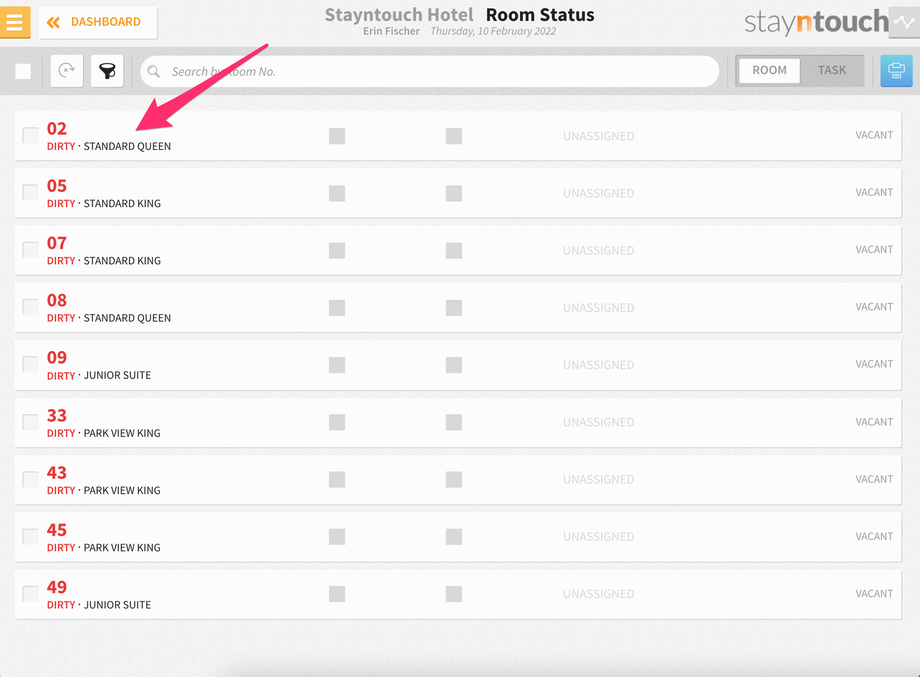Click first gray status box in room 09 row

pyautogui.click(x=337, y=365)
